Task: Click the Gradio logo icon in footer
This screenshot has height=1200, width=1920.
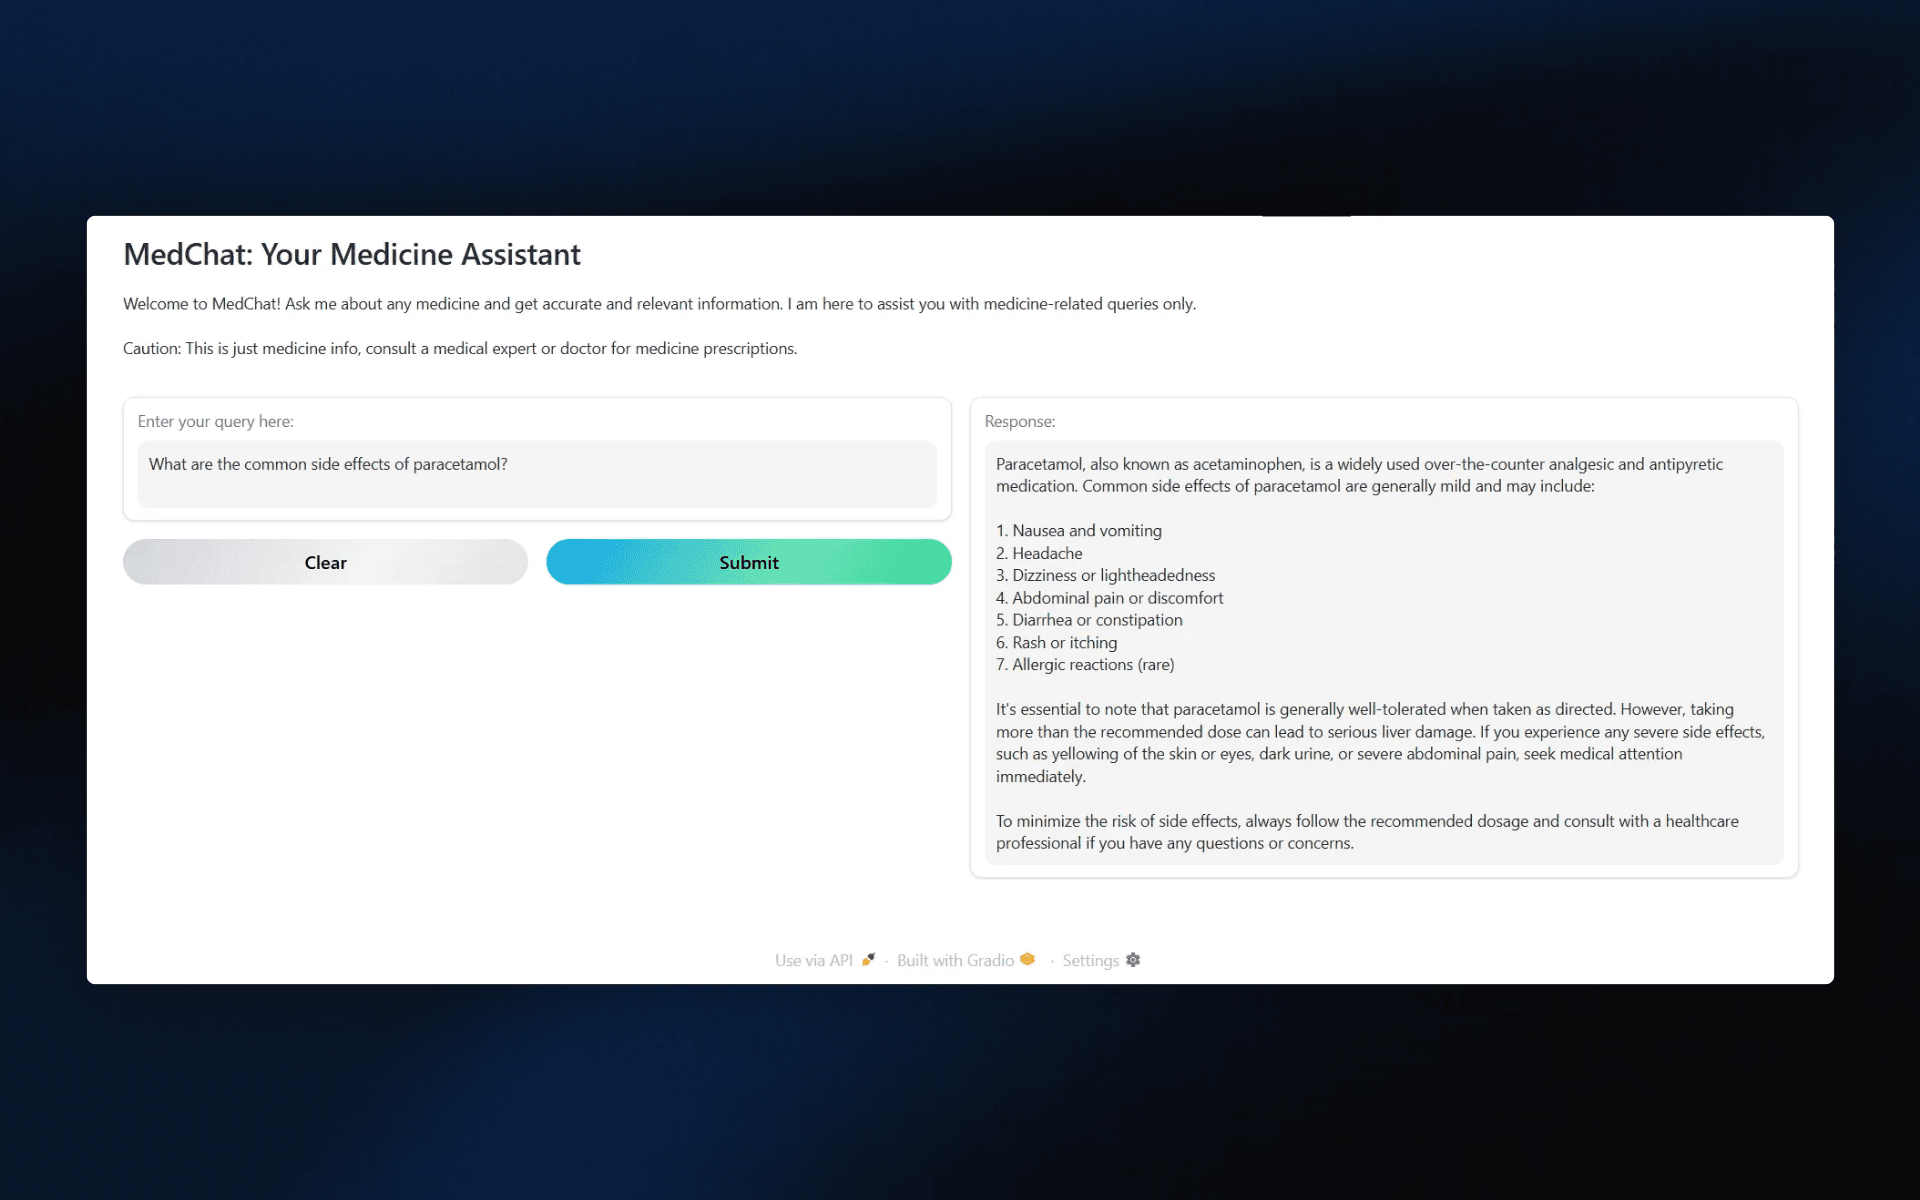Action: tap(1027, 960)
